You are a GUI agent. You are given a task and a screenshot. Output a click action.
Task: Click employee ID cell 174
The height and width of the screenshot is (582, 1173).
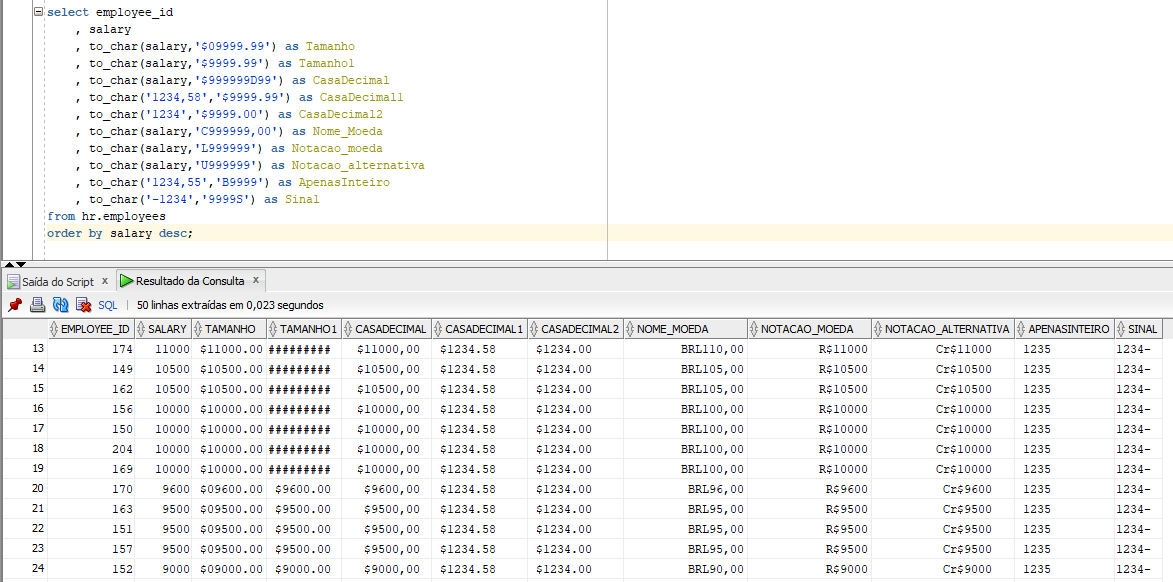click(91, 349)
